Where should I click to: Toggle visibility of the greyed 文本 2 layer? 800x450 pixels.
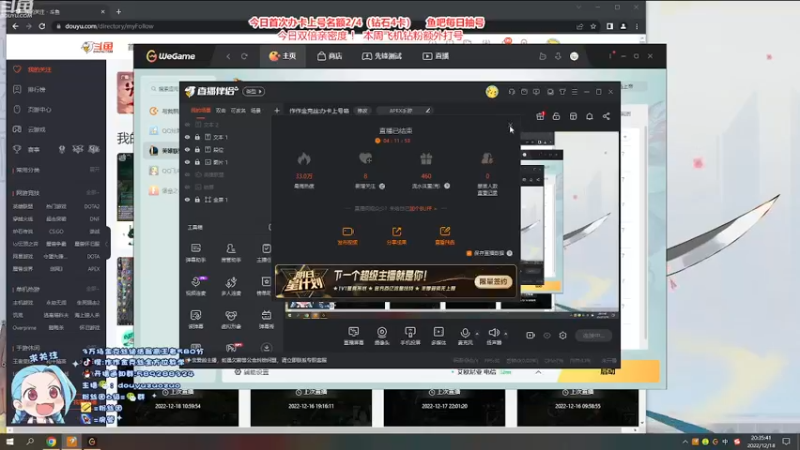[x=187, y=124]
